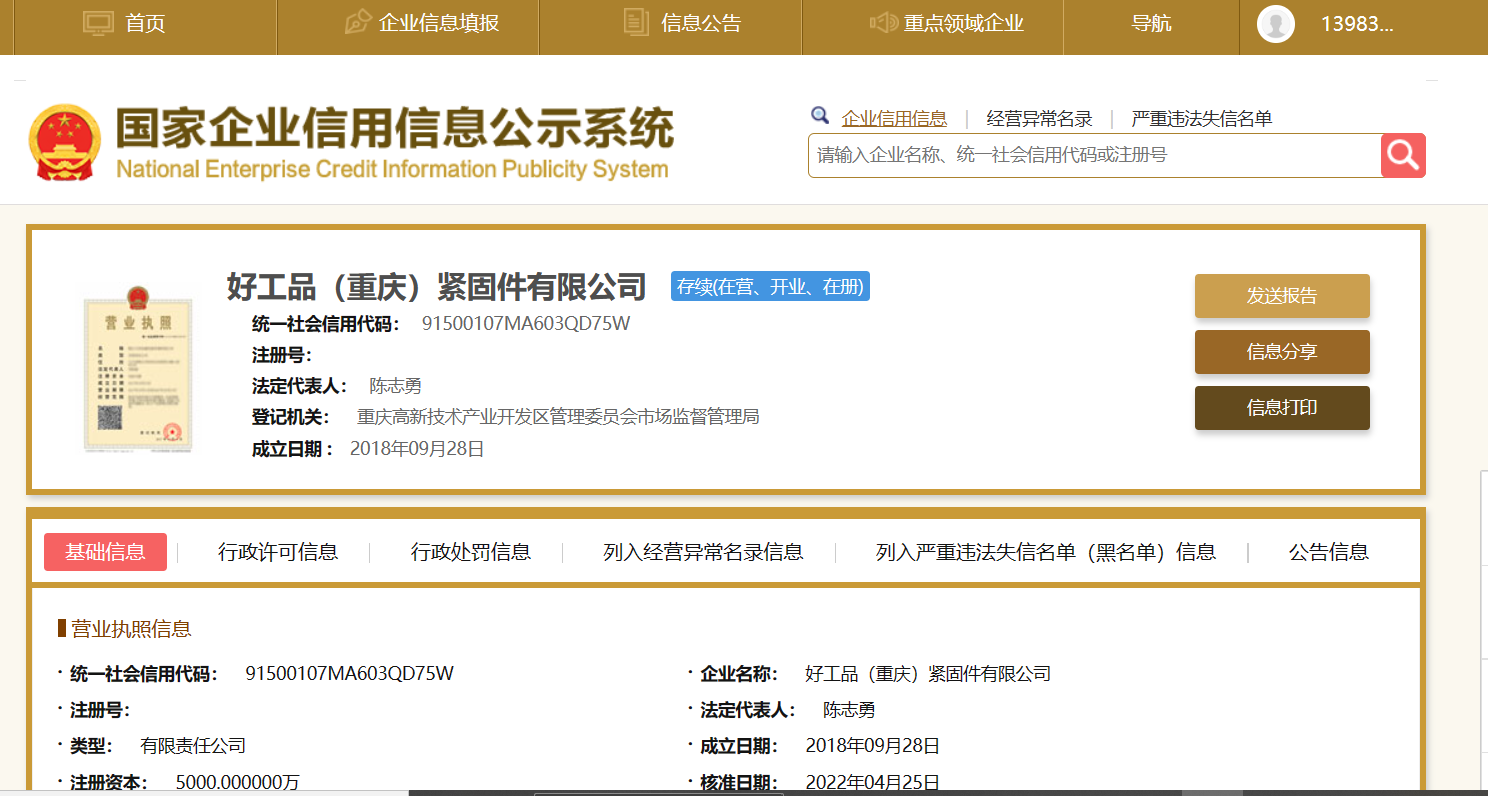Click the national emblem logo
Screen dimensions: 1488x796
click(x=65, y=142)
